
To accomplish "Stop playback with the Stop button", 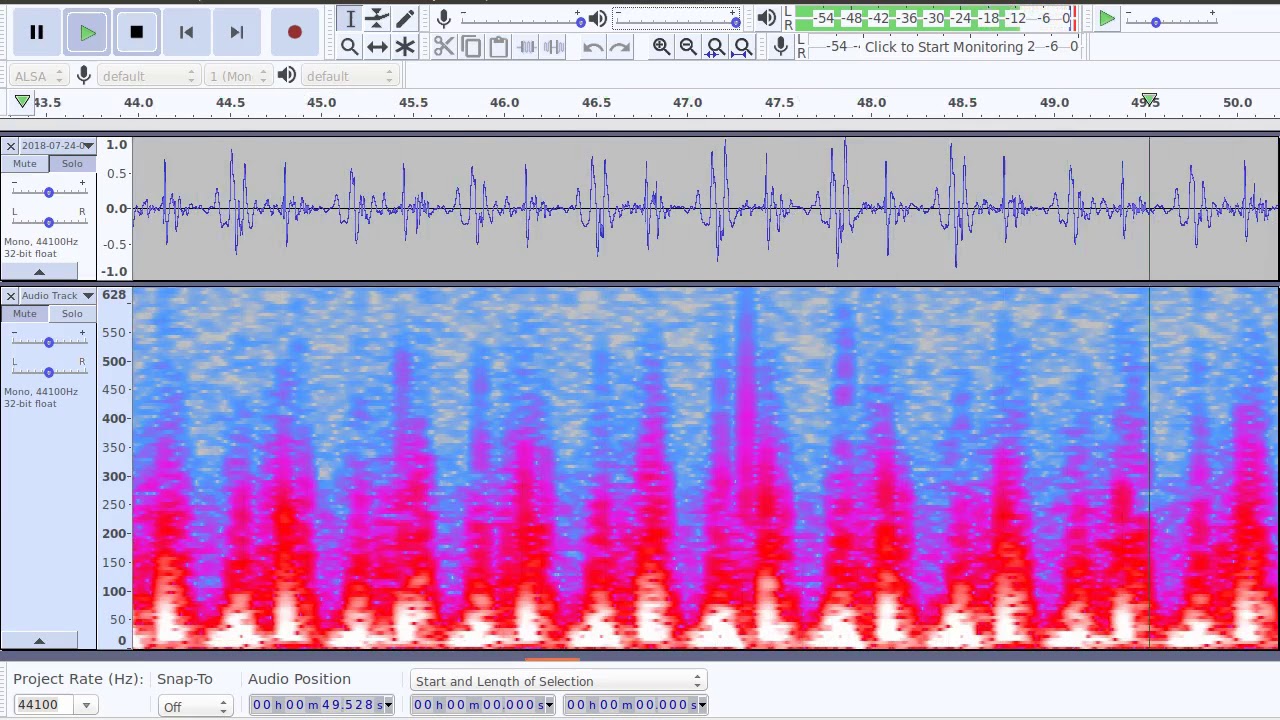I will click(x=137, y=32).
